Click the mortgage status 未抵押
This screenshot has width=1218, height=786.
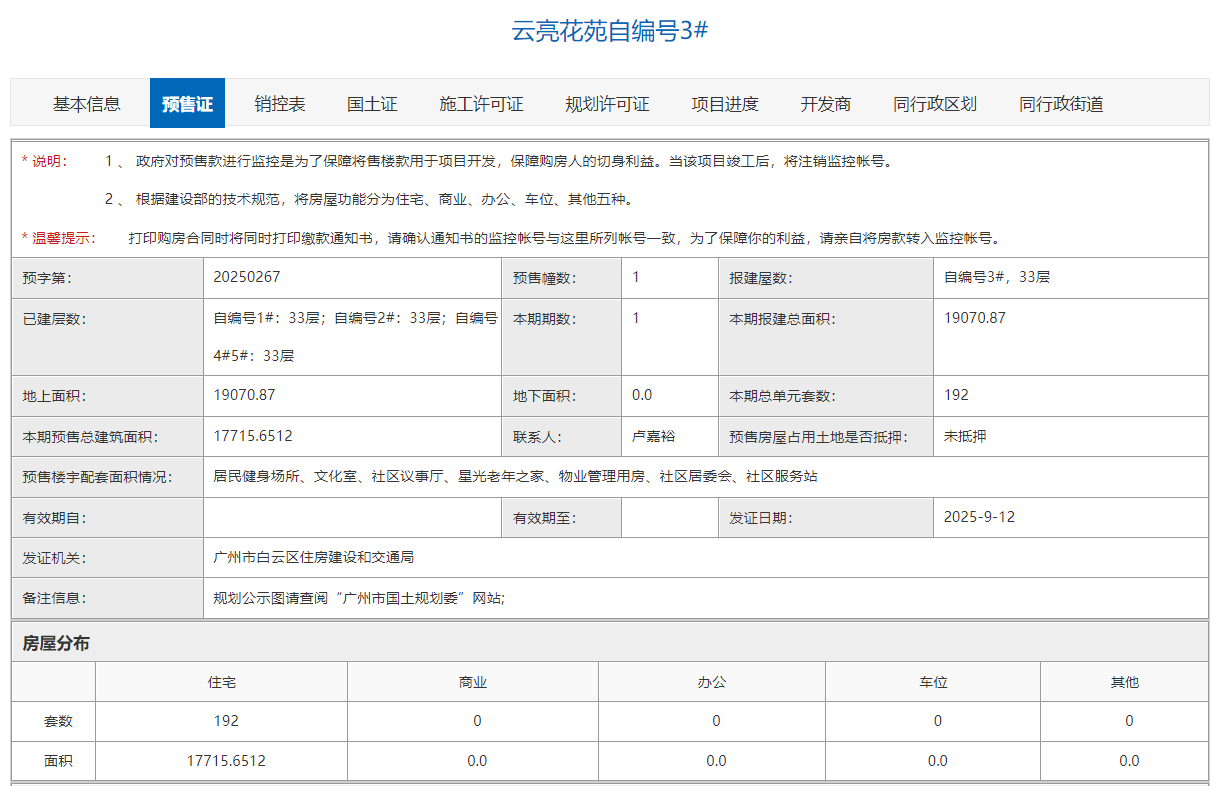pos(965,436)
